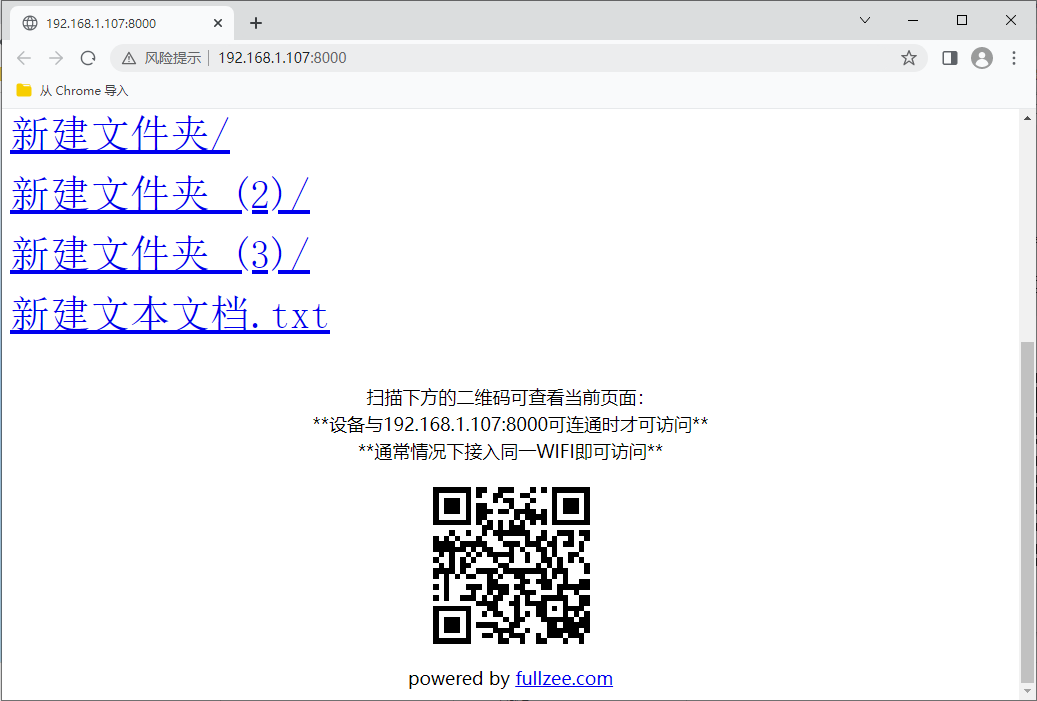
Task: Click the 风险提示 security label
Action: [173, 58]
